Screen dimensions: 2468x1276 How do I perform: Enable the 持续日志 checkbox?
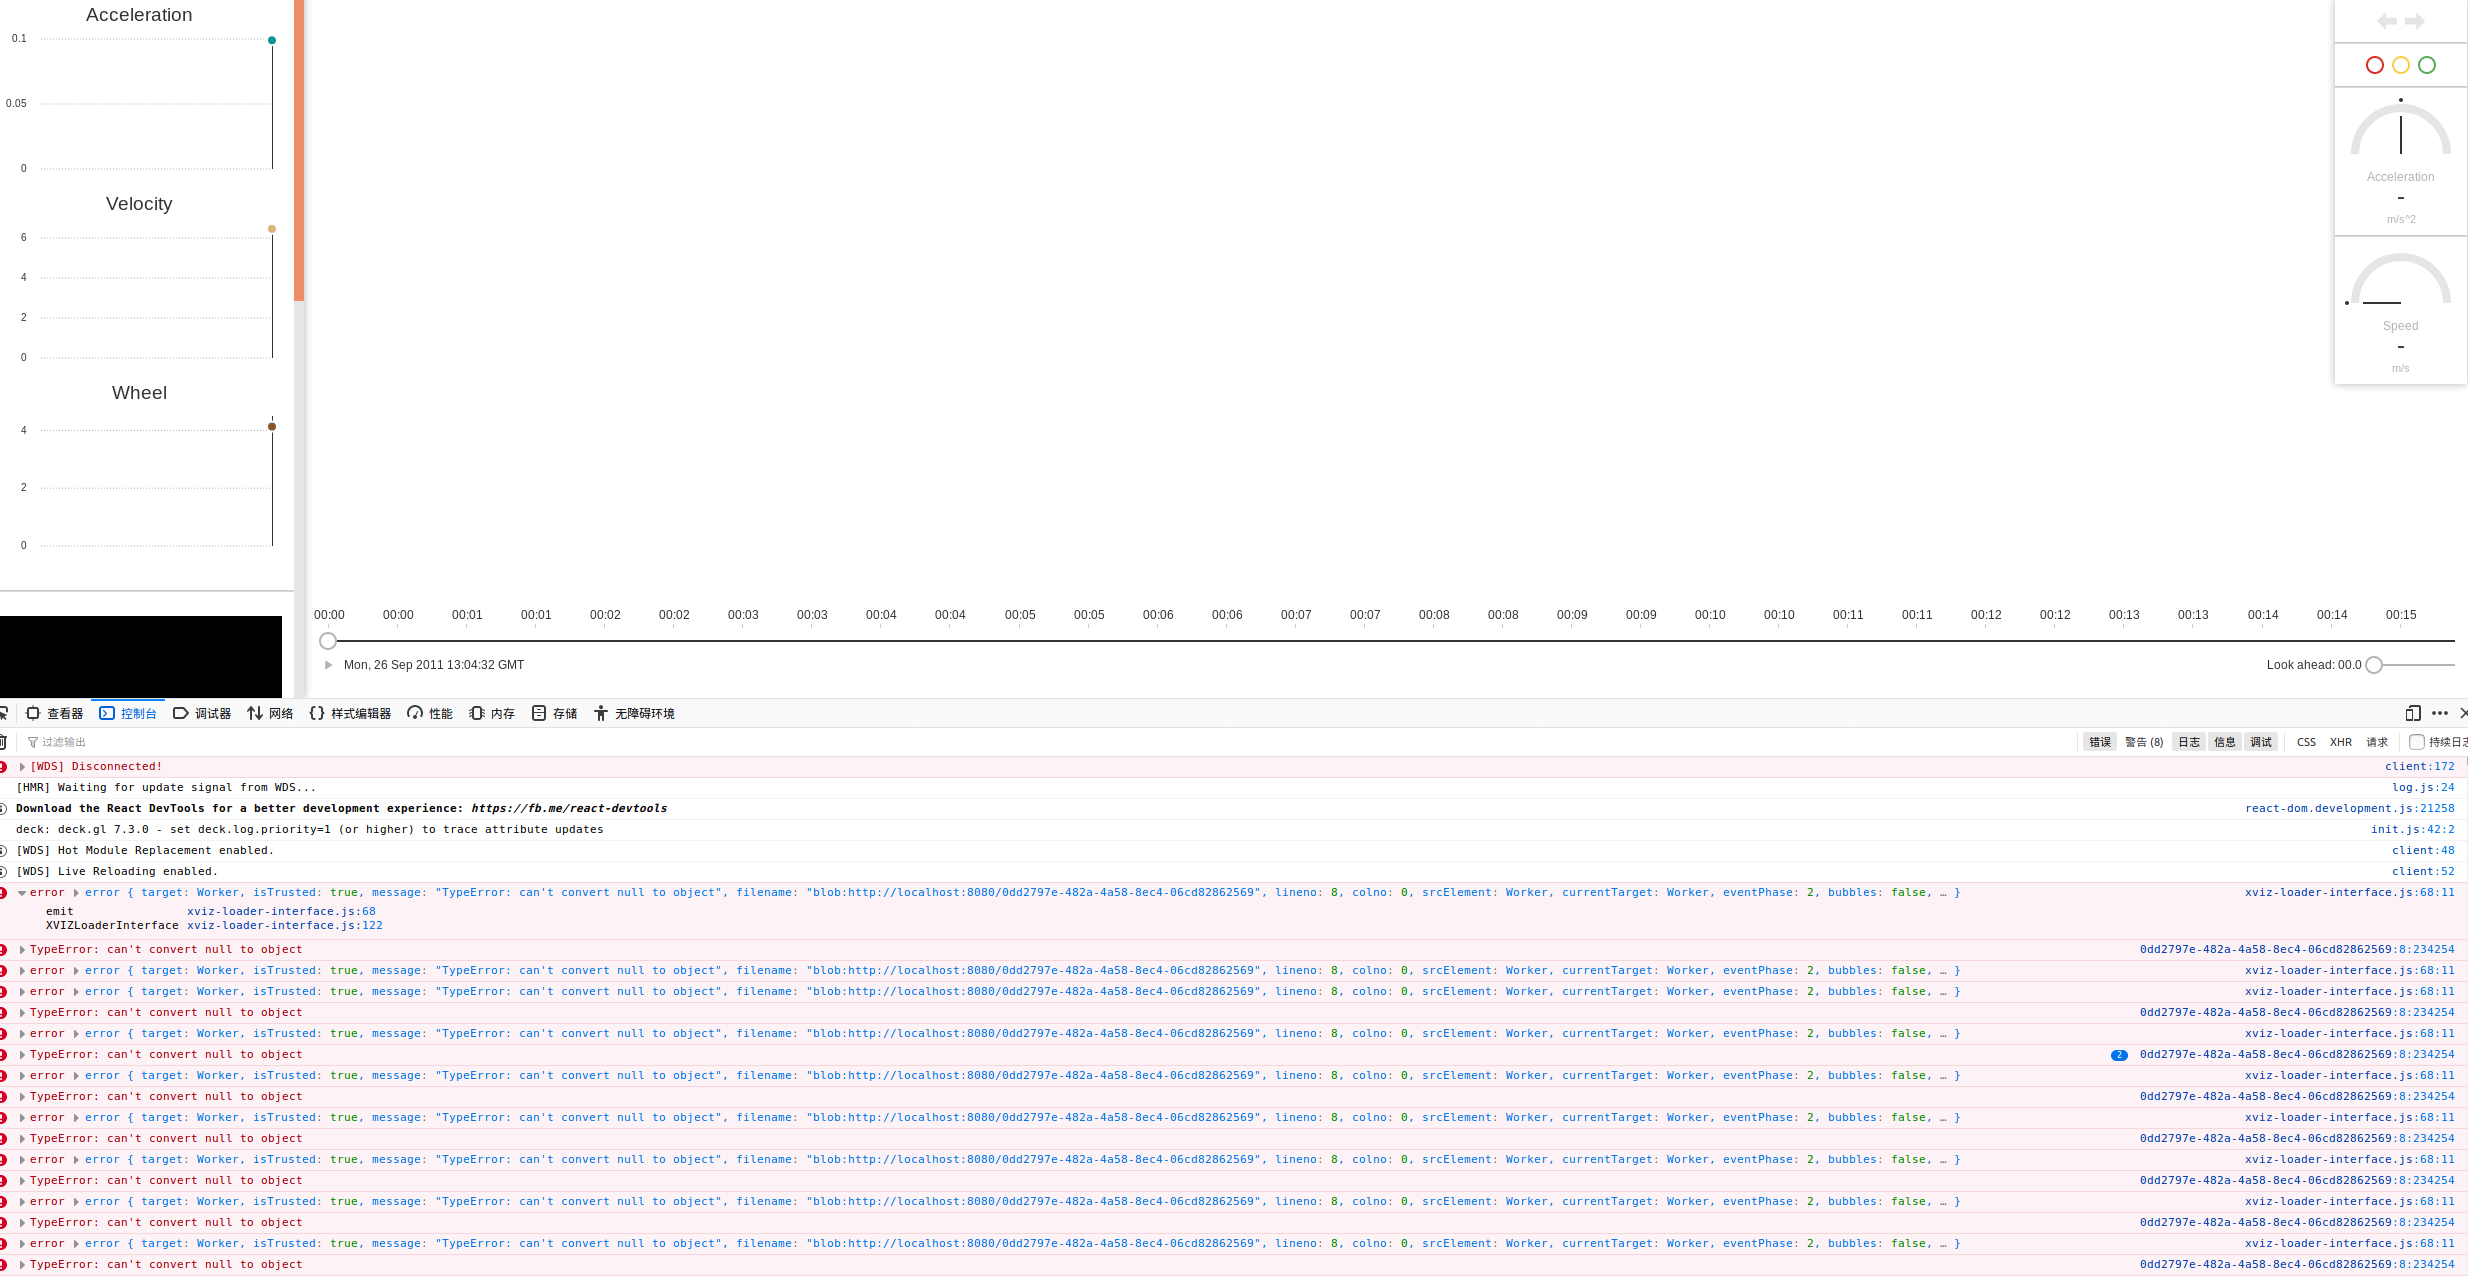click(2418, 741)
